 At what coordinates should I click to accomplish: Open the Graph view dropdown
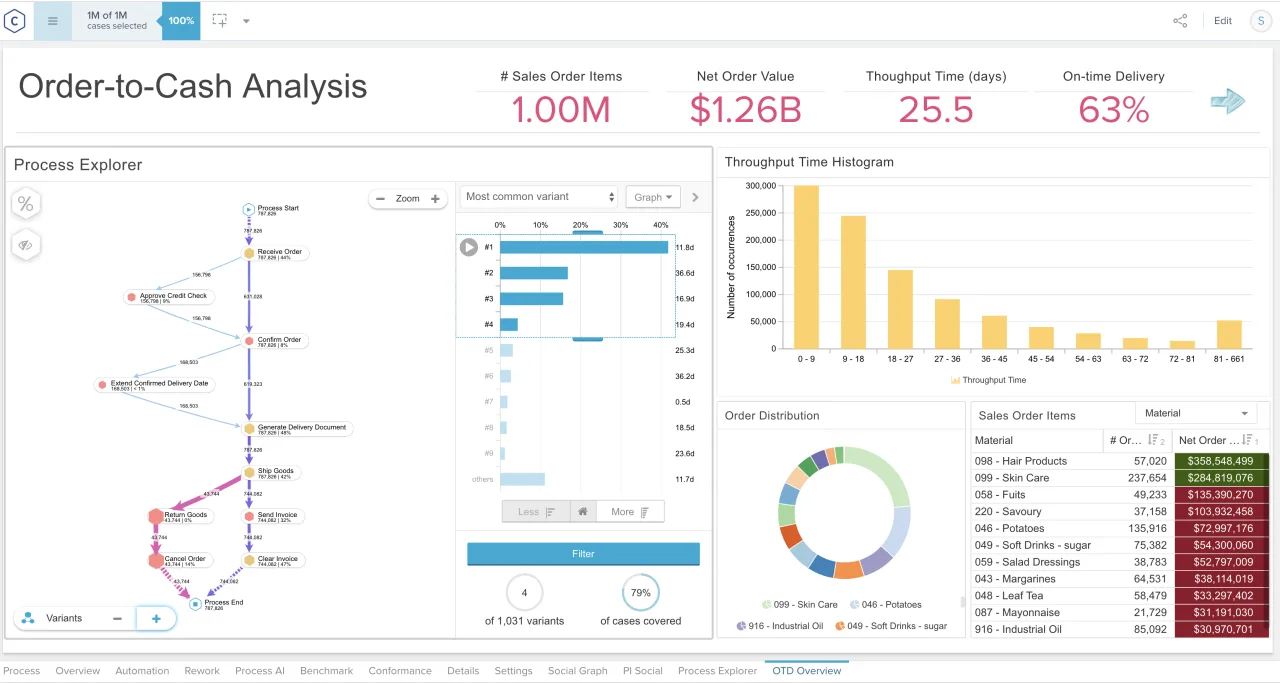[652, 196]
